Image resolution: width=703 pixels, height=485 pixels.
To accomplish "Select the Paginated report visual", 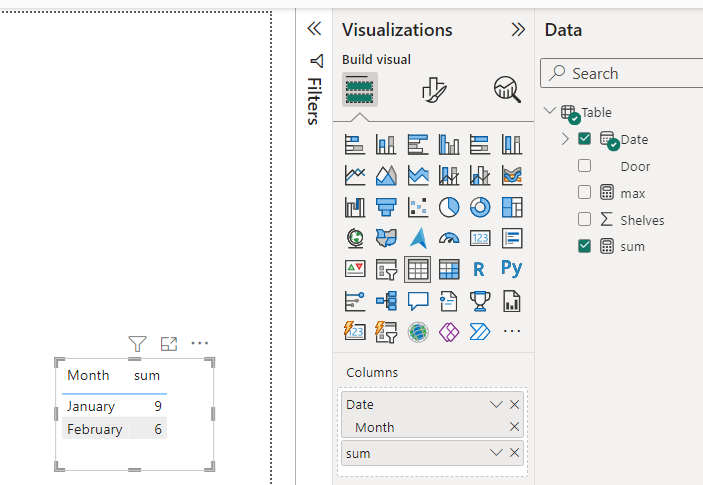I will (x=512, y=301).
